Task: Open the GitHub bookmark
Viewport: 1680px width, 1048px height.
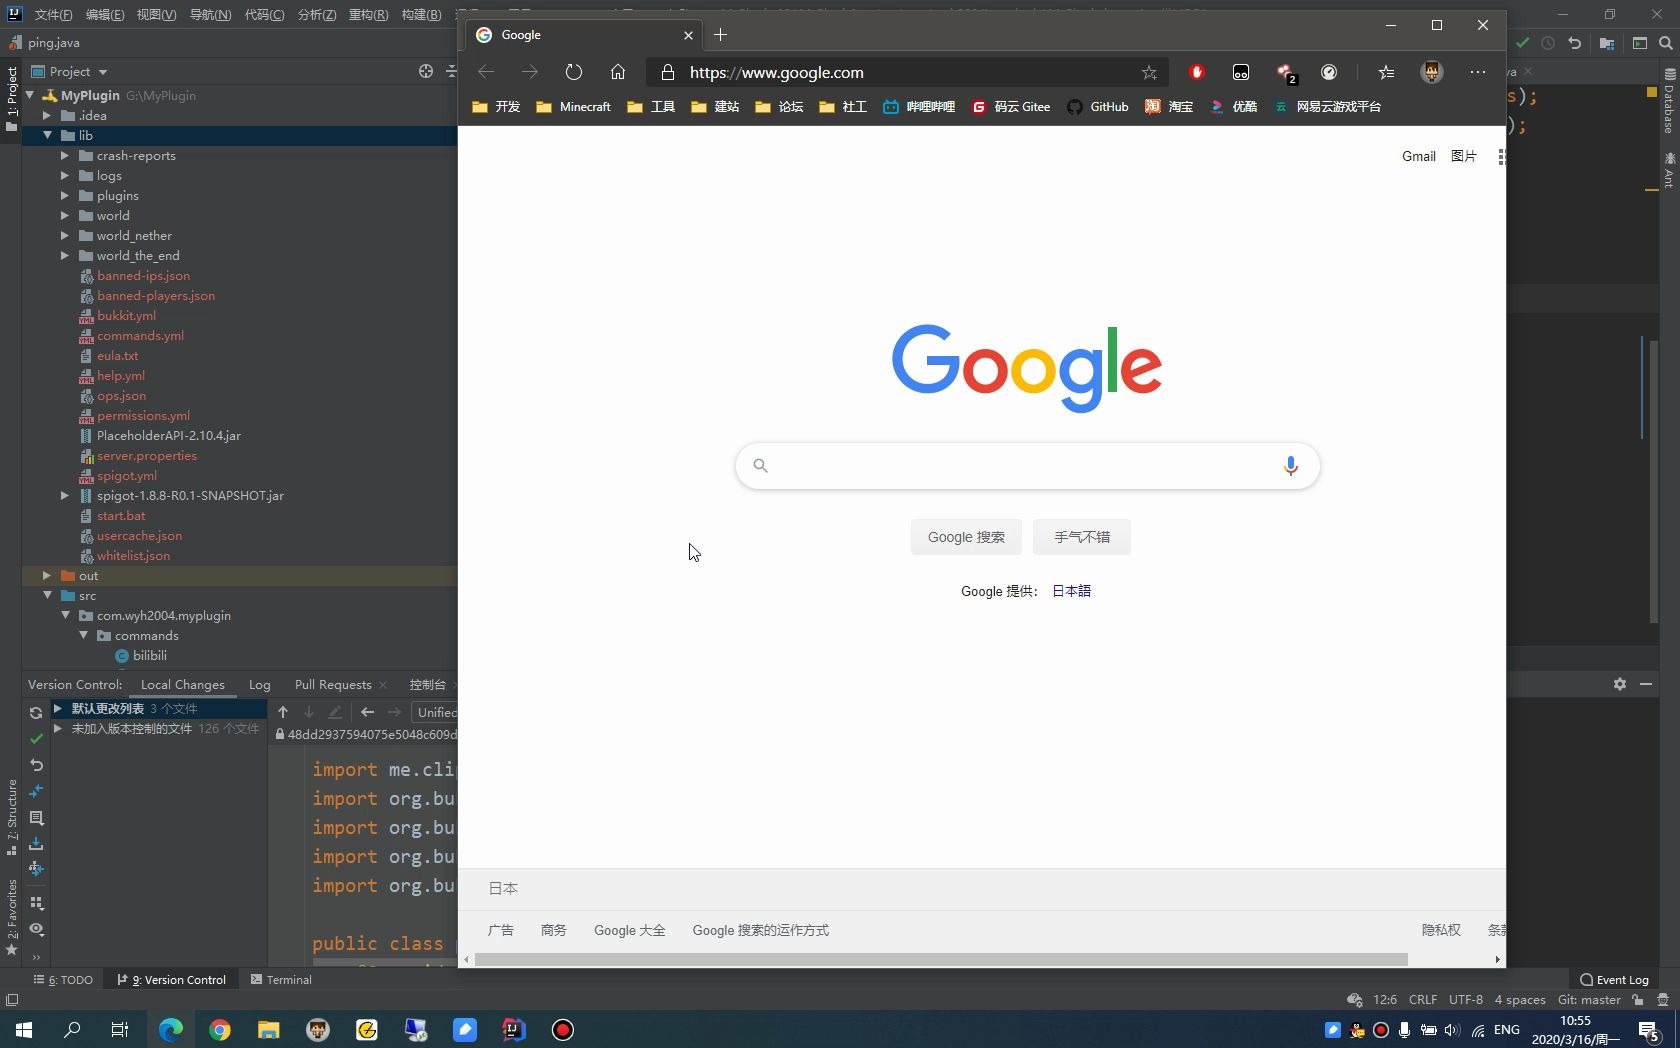Action: tap(1098, 107)
